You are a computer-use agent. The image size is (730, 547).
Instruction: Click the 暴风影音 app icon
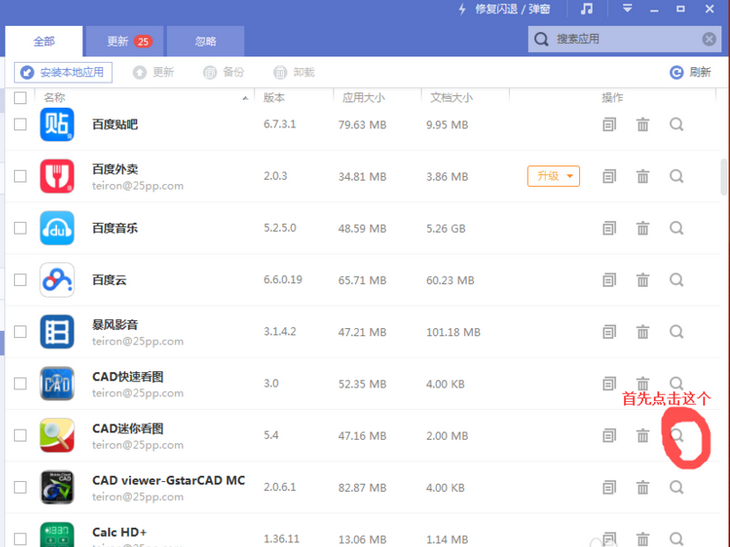(57, 332)
